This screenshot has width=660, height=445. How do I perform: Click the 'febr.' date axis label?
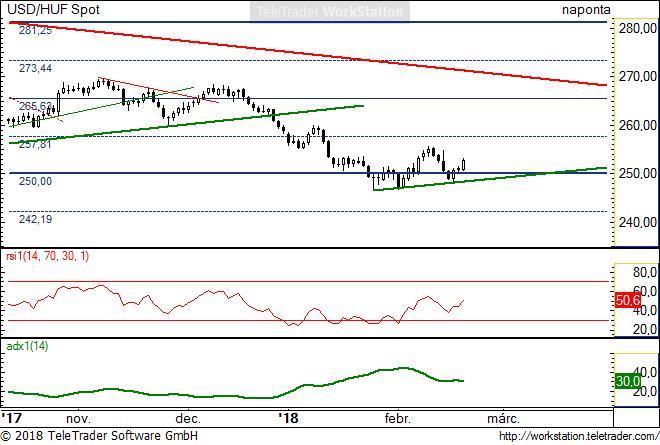[x=397, y=418]
